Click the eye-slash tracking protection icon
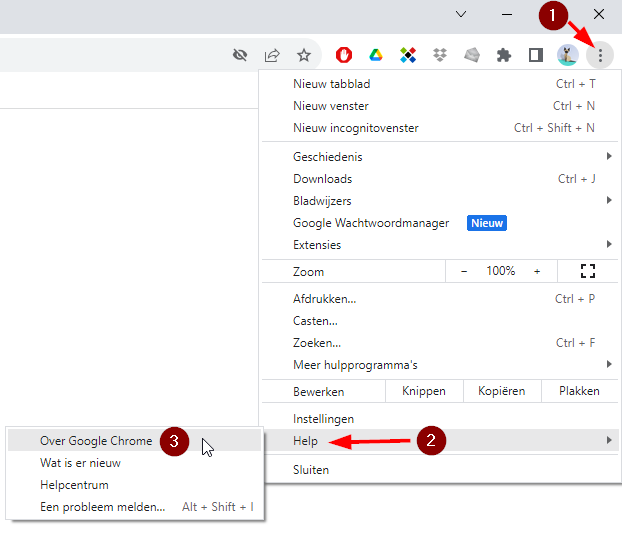Screen dimensions: 622x540 240,55
